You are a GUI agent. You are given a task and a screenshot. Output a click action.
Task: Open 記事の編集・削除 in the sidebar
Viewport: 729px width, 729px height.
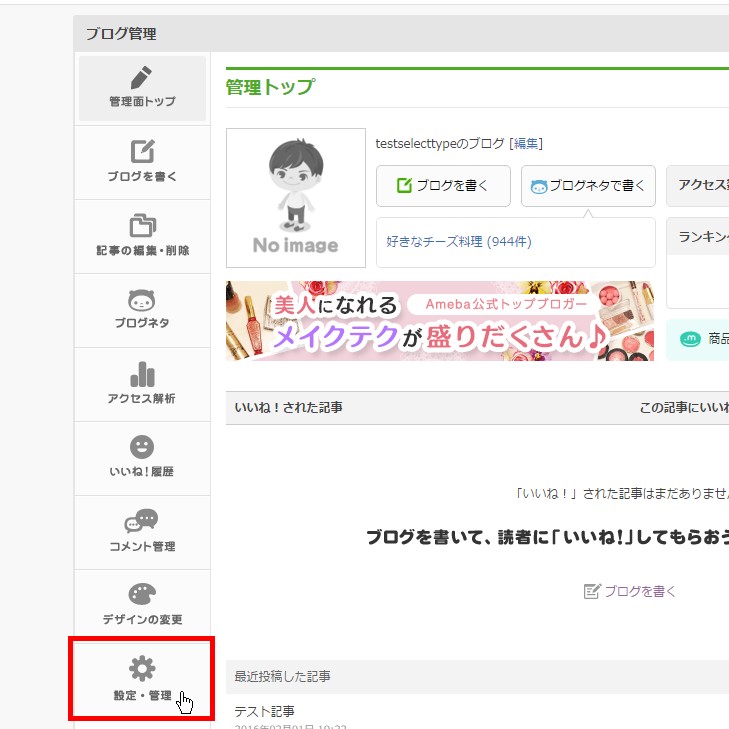tap(142, 236)
